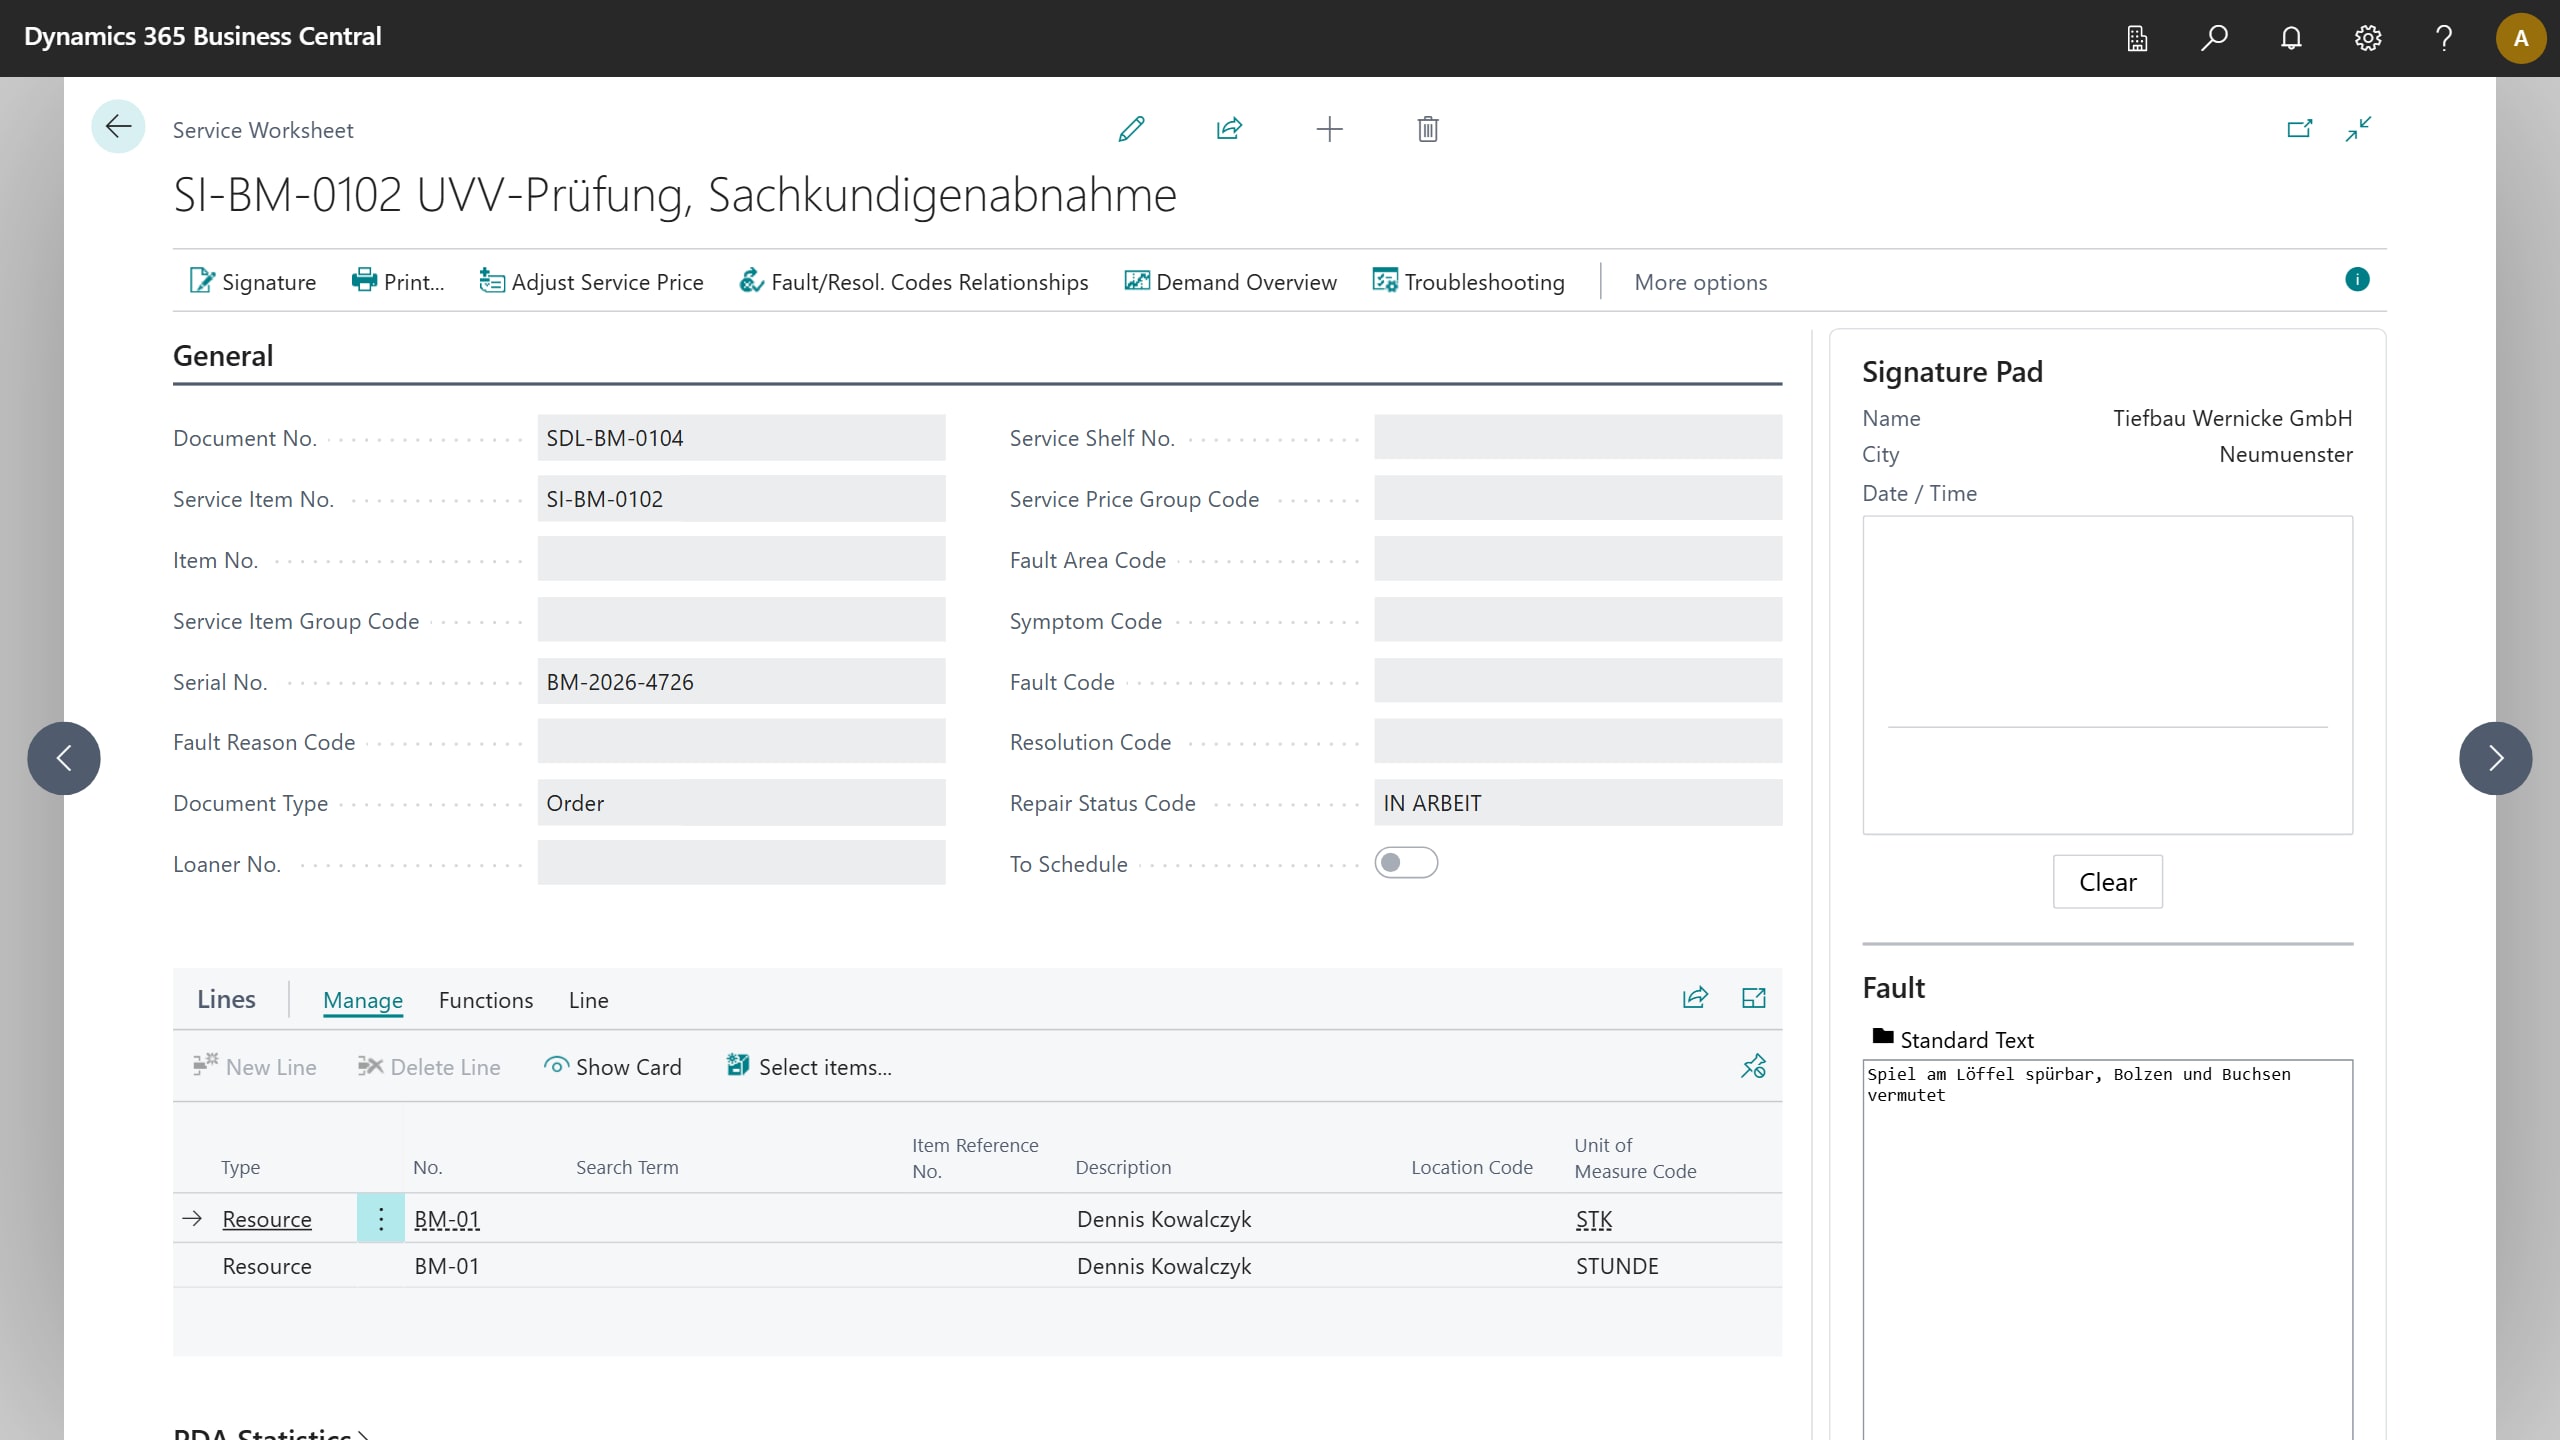Create new record with plus icon
This screenshot has width=2560, height=1440.
click(x=1329, y=129)
